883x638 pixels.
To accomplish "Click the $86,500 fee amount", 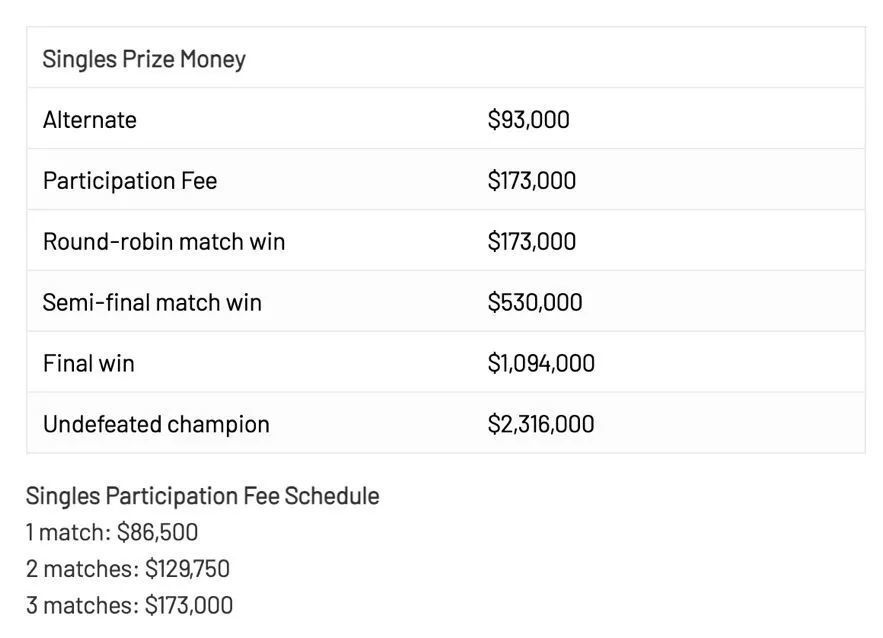I will click(157, 532).
